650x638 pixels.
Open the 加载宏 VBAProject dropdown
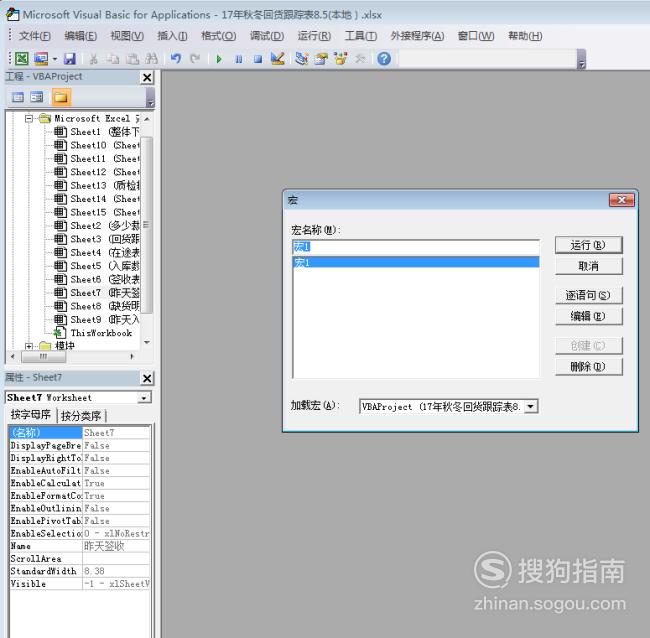pyautogui.click(x=531, y=407)
